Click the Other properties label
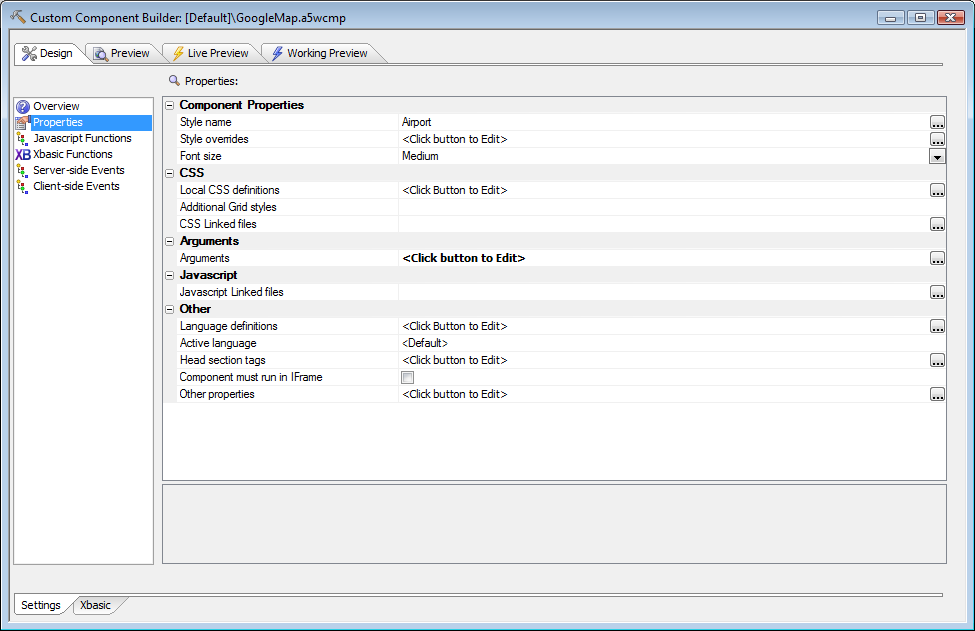Screen dimensions: 975x631 [x=217, y=394]
